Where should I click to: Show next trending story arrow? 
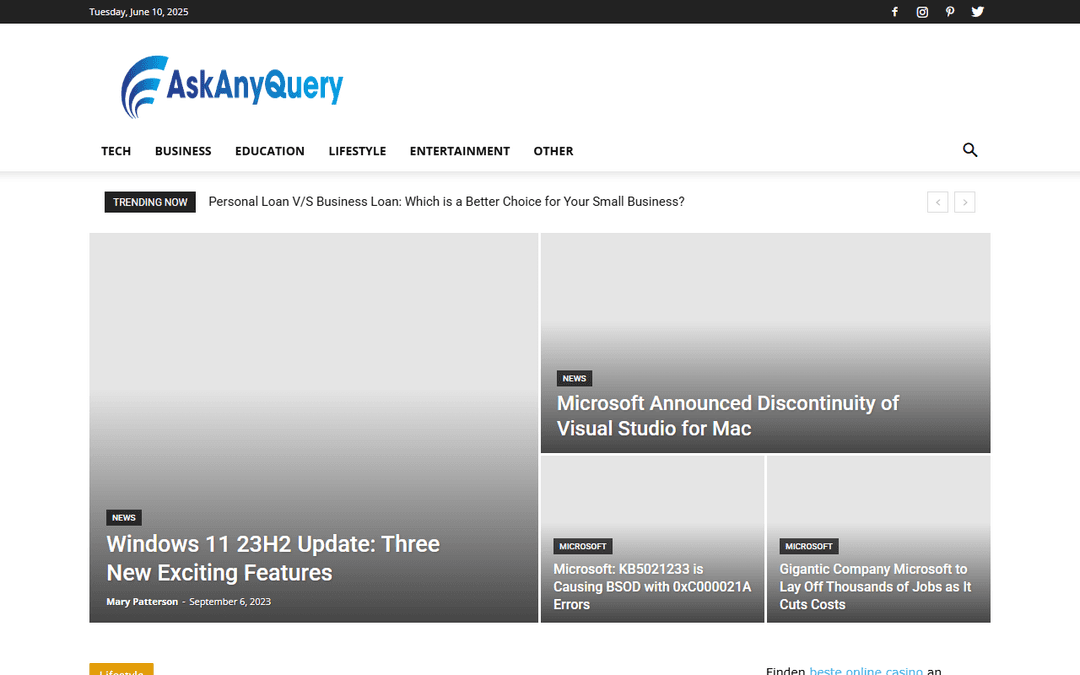tap(964, 202)
